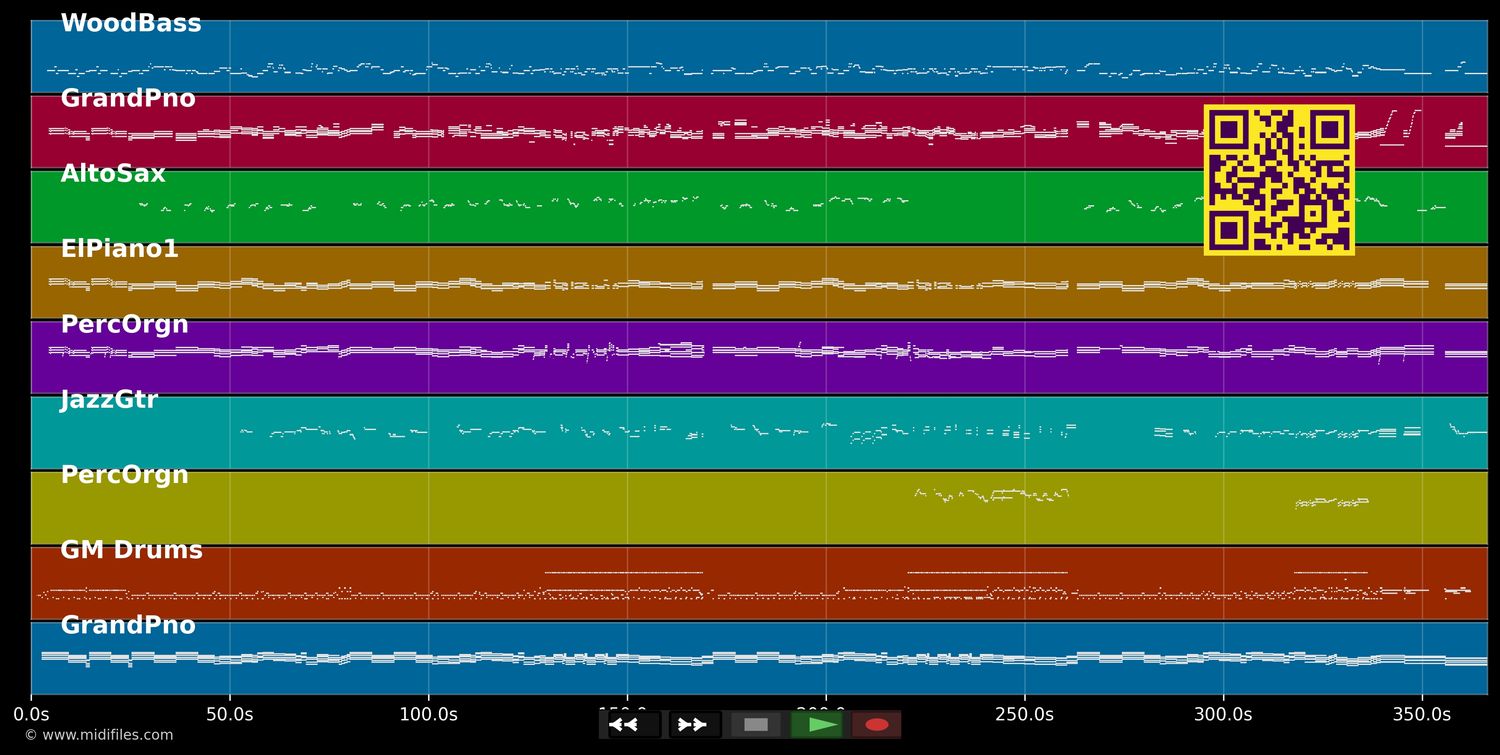Select the WoodBass track label

coord(131,24)
